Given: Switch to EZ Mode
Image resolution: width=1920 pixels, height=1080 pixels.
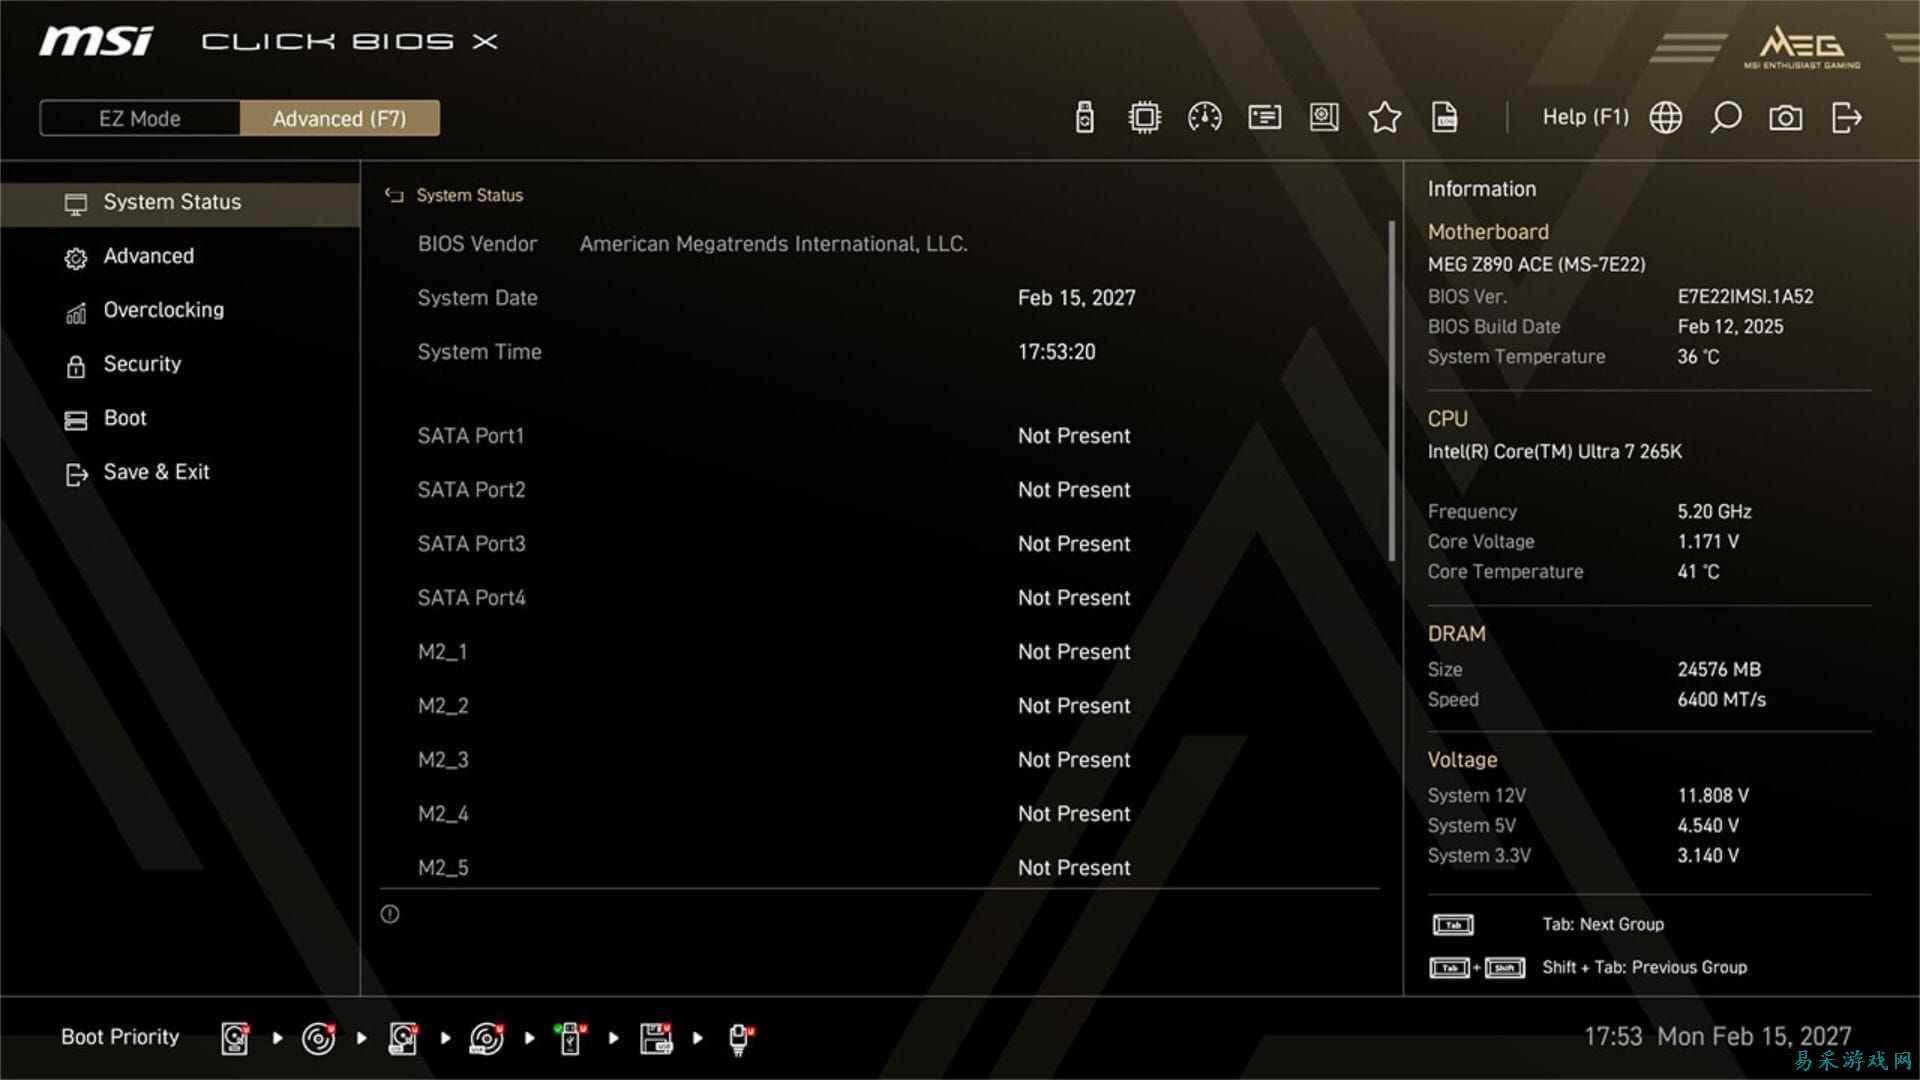Looking at the screenshot, I should coord(140,118).
